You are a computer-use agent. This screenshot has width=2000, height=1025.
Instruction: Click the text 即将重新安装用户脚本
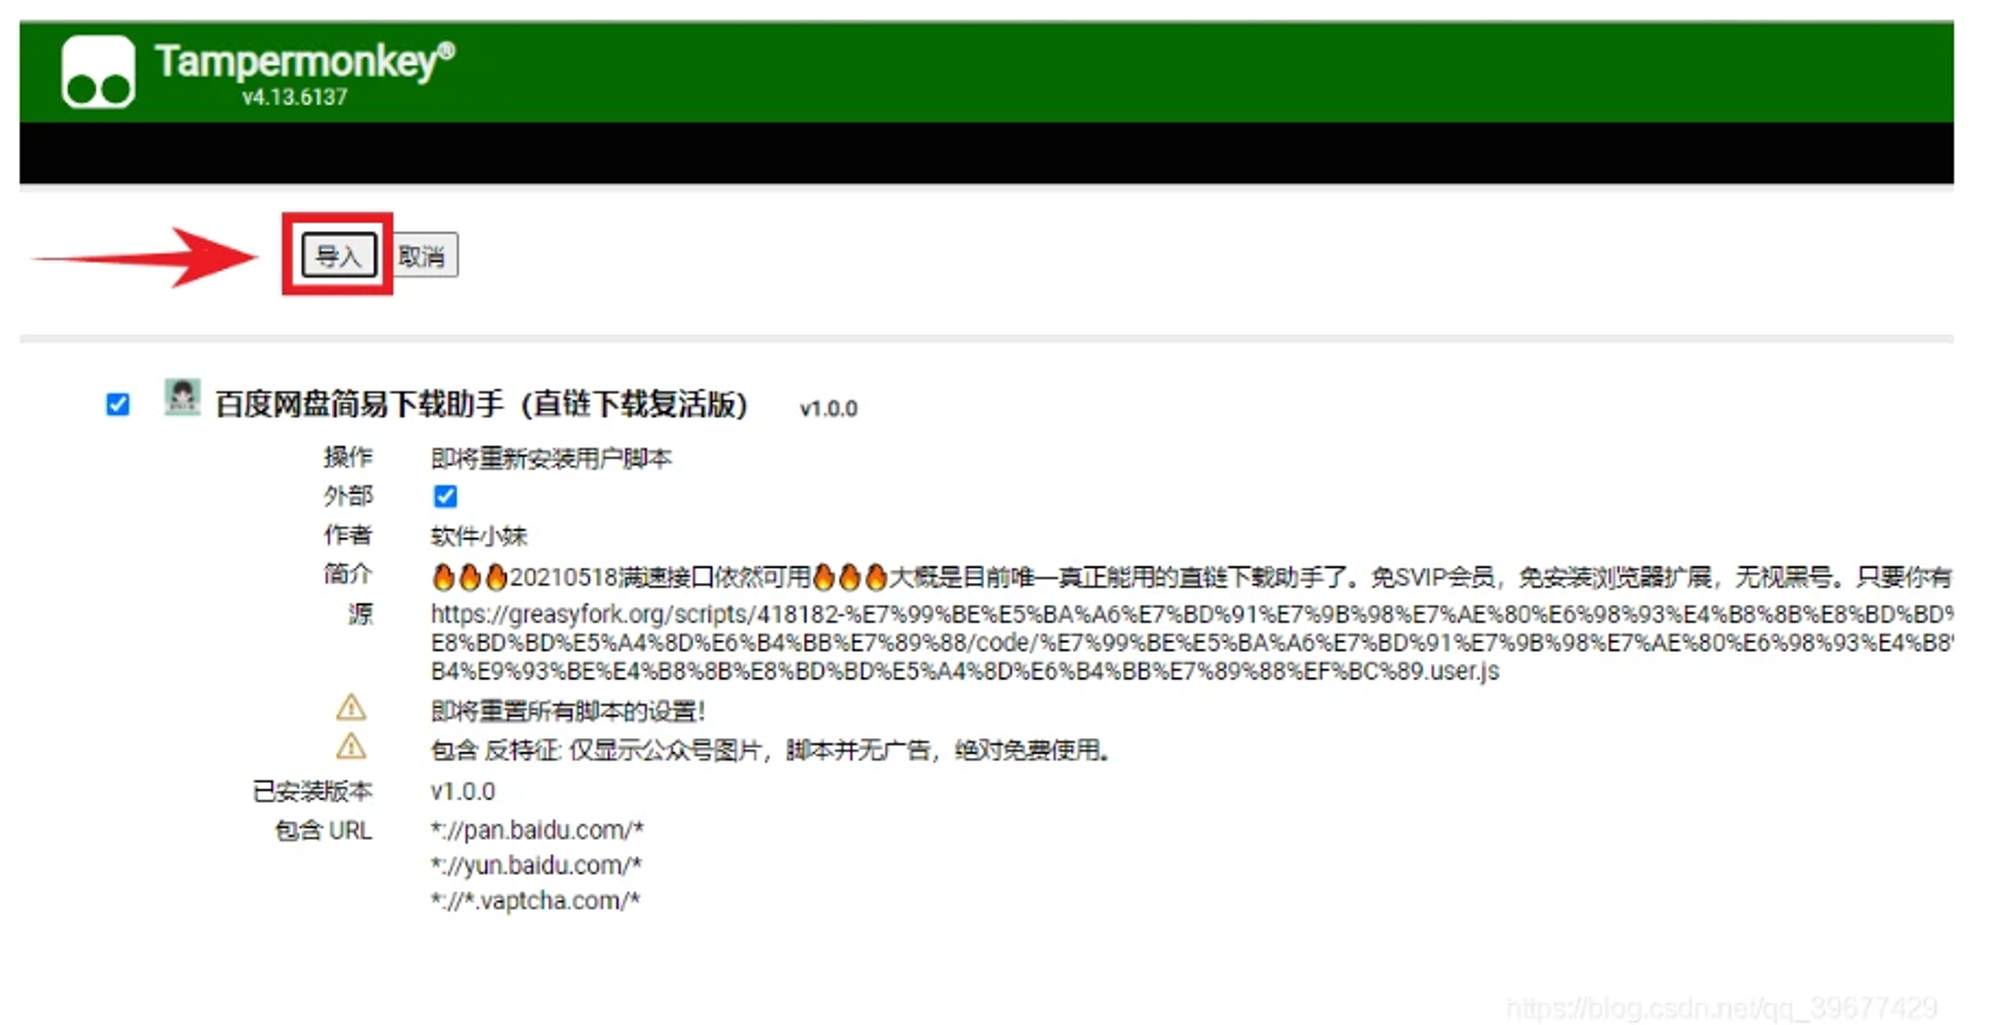tap(551, 458)
